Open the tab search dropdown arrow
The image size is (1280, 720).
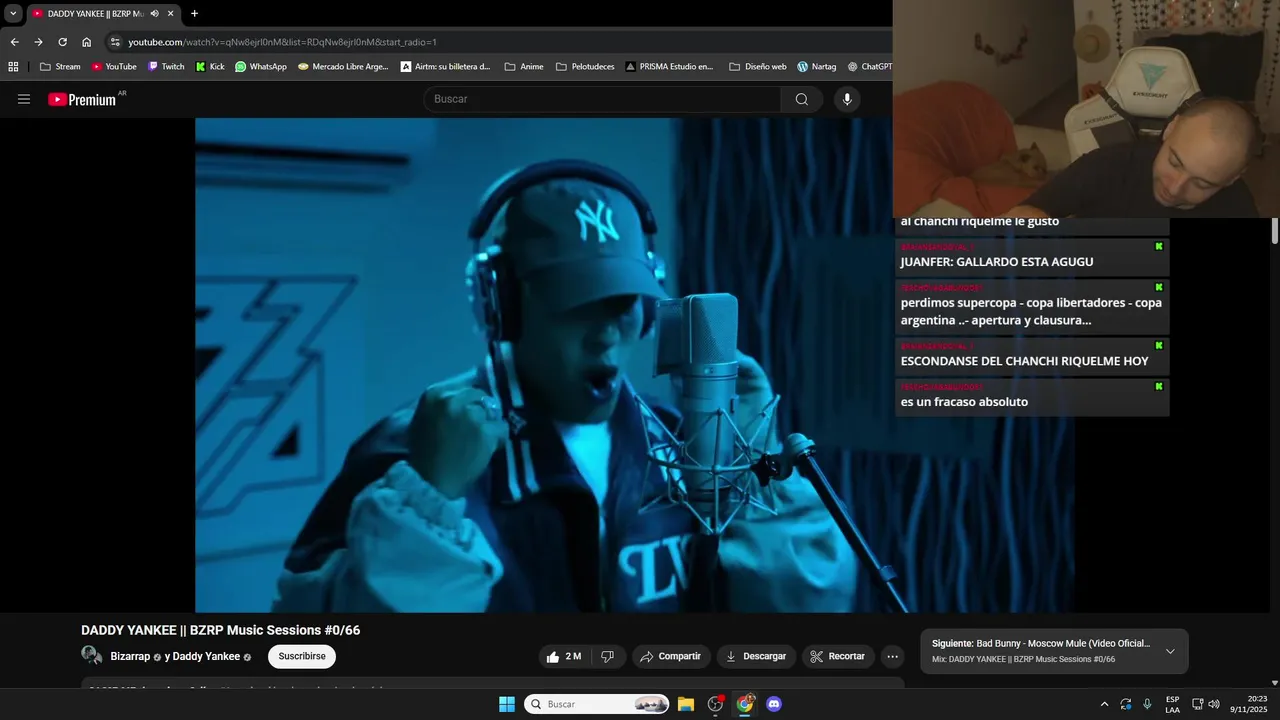coord(13,13)
